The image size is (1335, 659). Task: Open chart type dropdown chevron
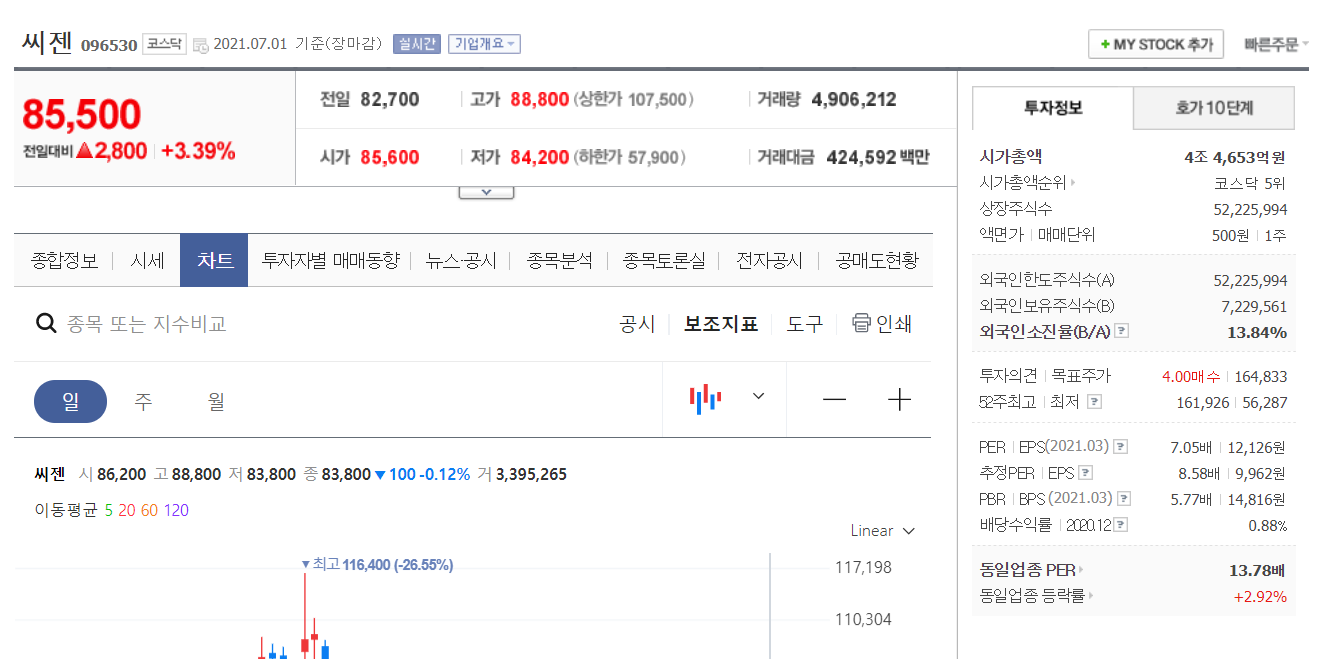pyautogui.click(x=758, y=396)
